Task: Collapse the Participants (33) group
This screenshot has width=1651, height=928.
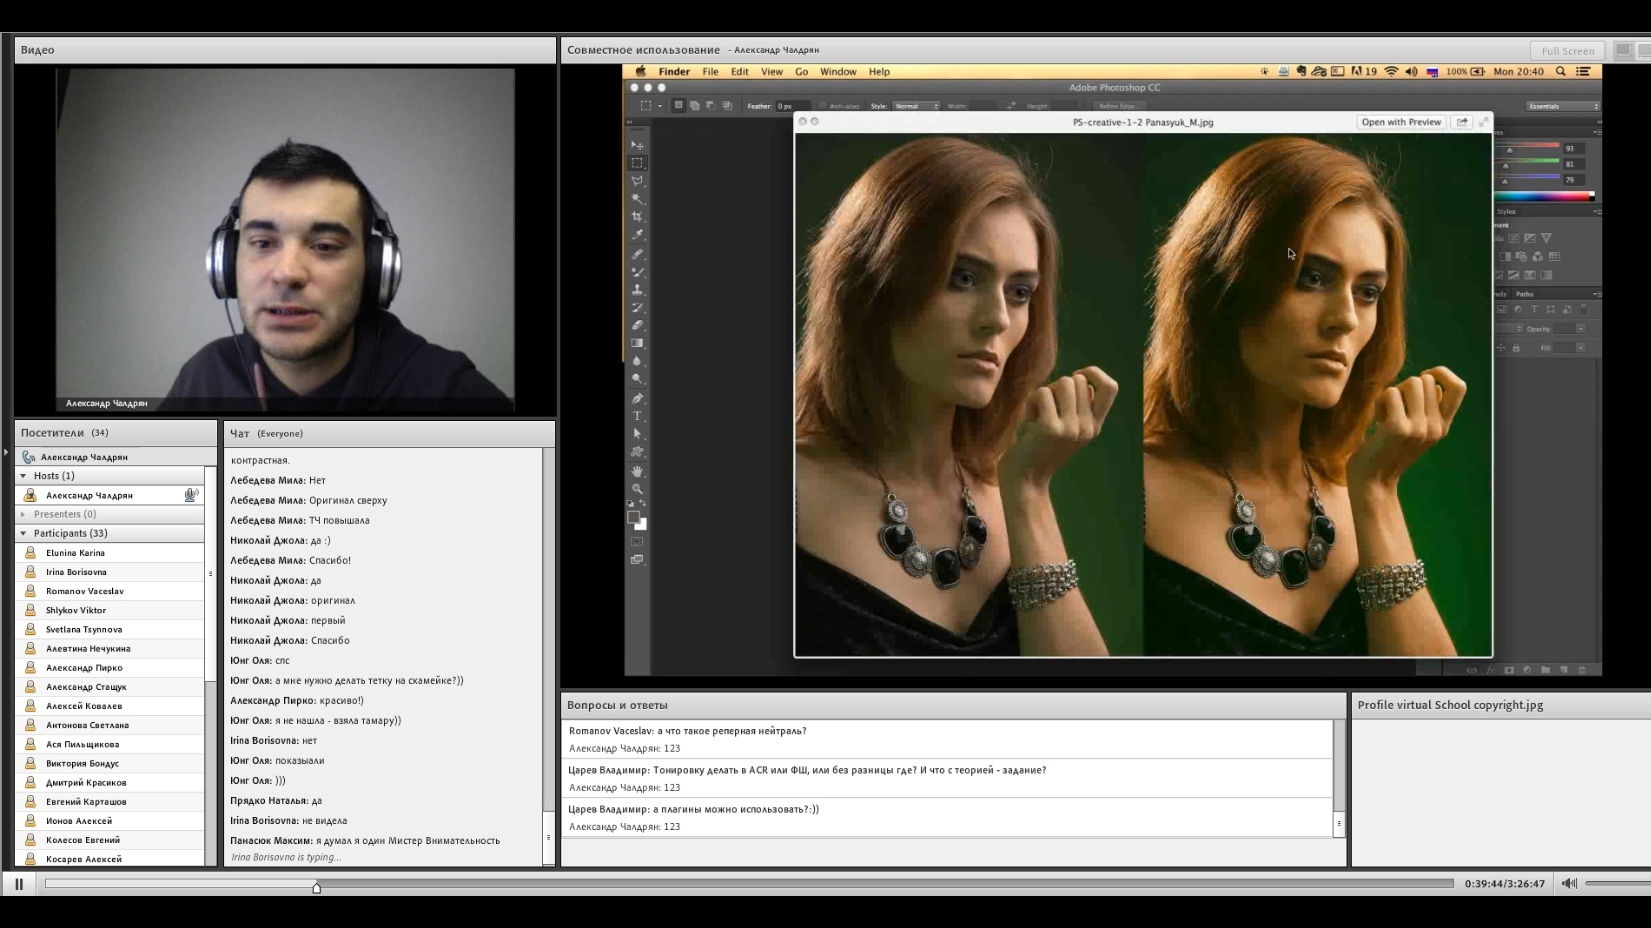Action: [x=23, y=534]
